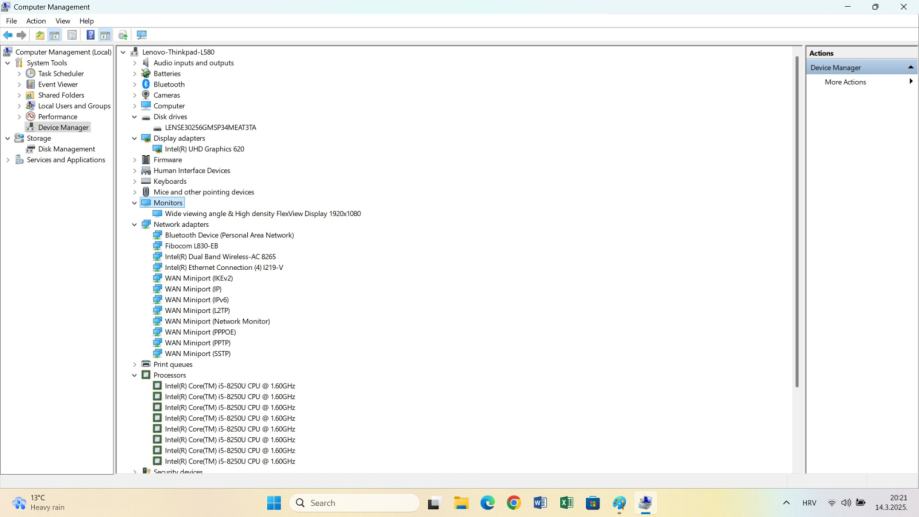Select Intel Dual Band Wireless-AC 8265
The image size is (919, 517).
coord(220,257)
